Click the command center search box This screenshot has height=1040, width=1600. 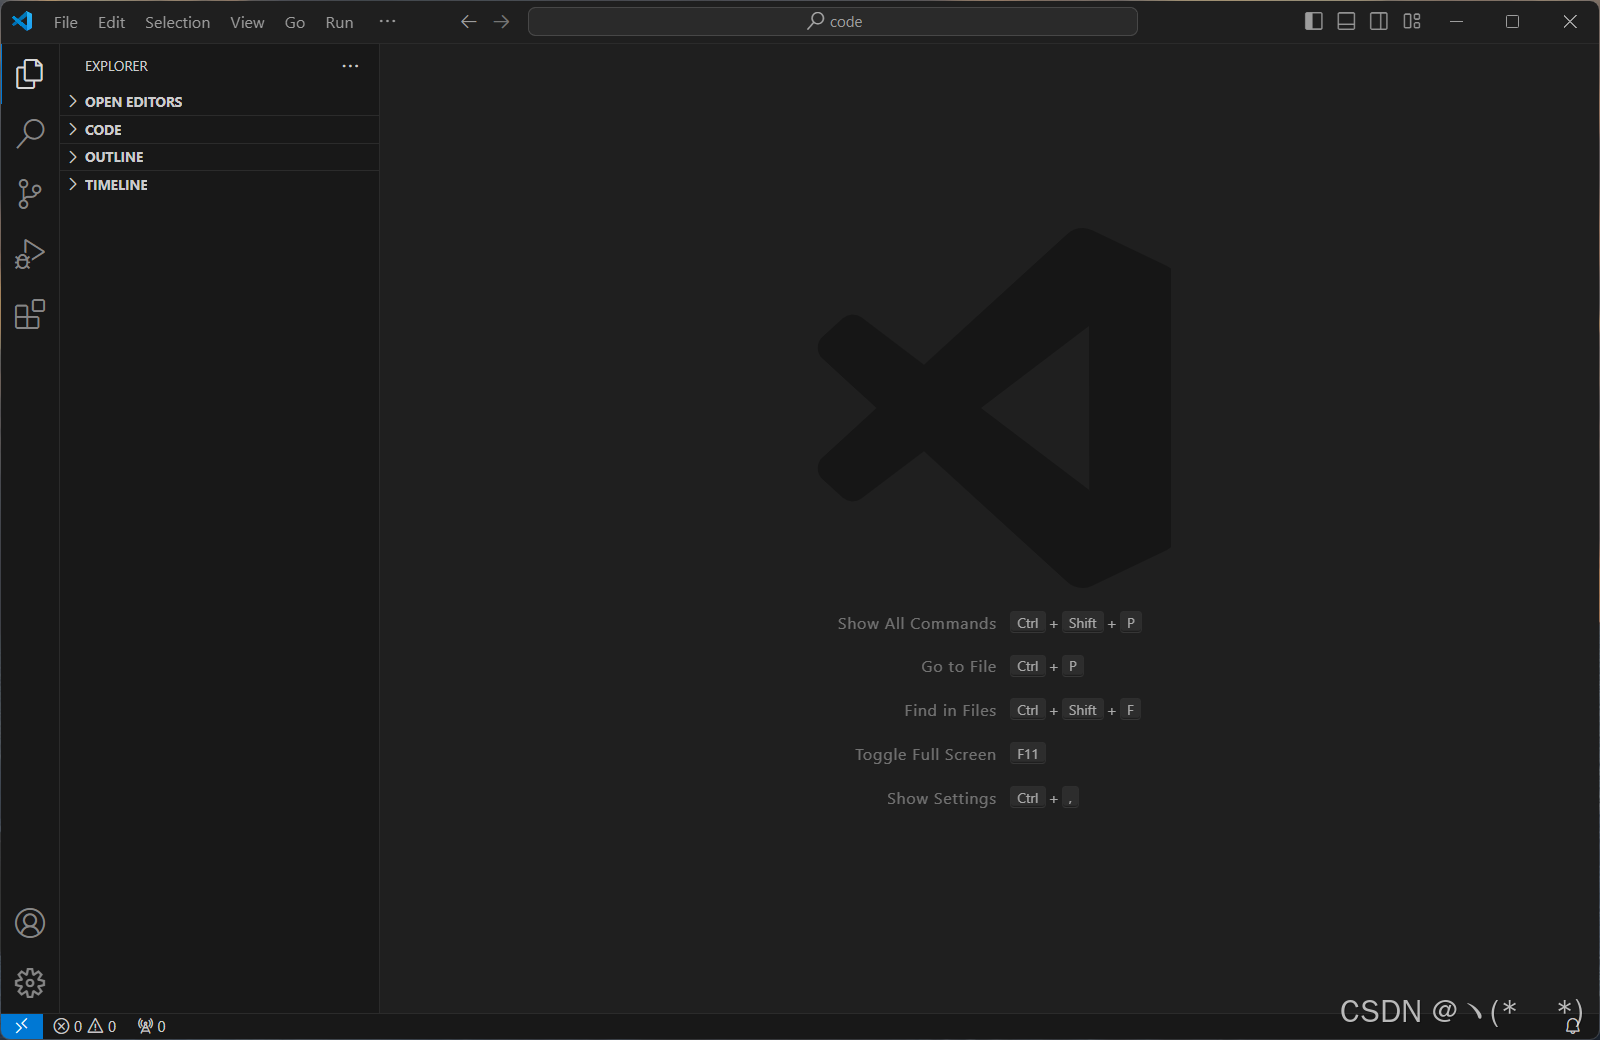(x=833, y=21)
